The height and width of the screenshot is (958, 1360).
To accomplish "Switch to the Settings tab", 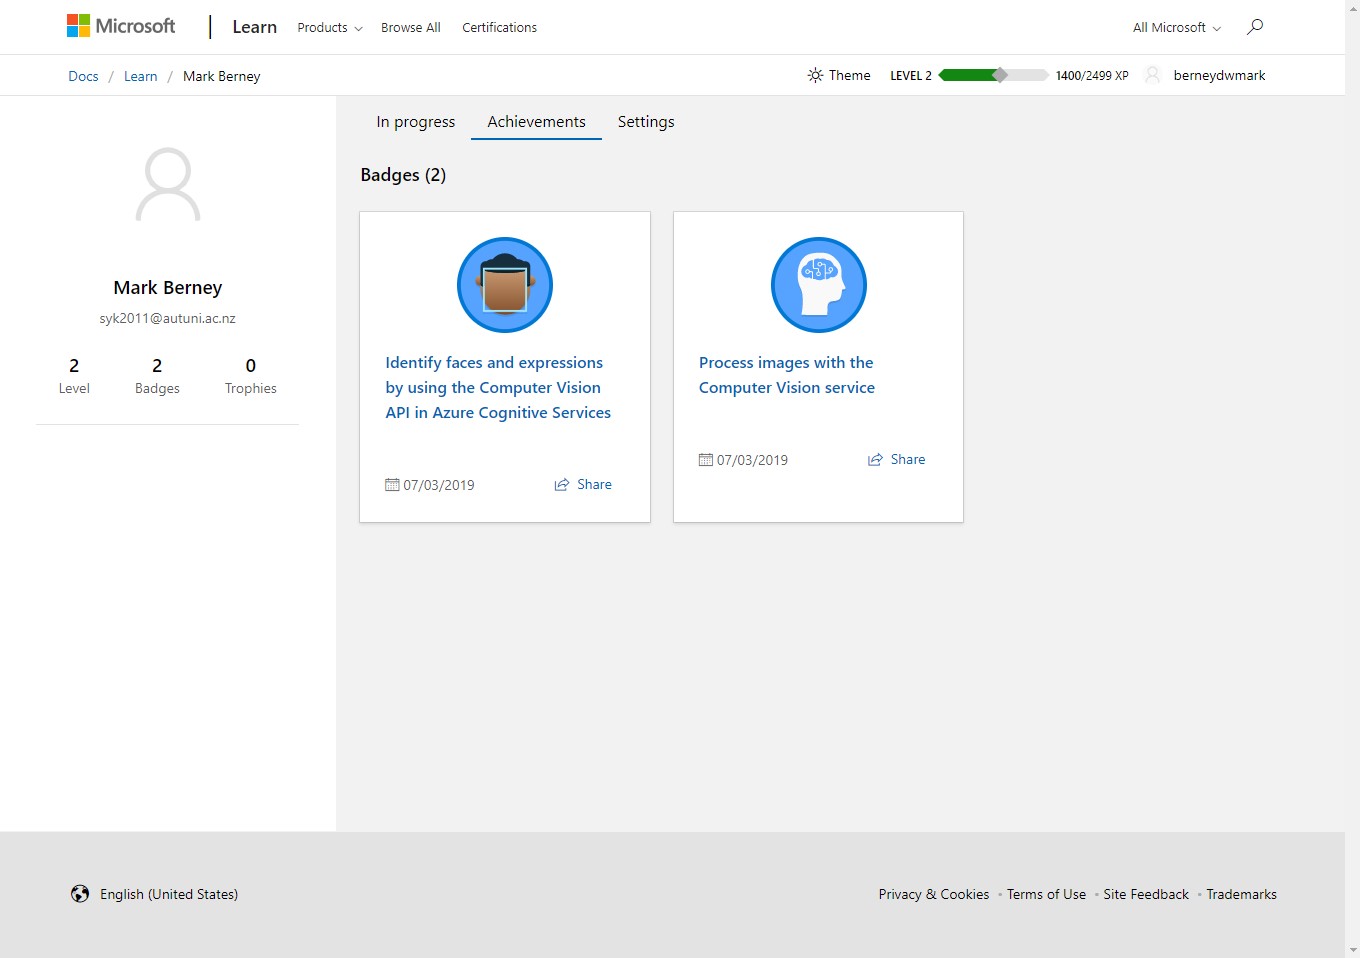I will (646, 121).
